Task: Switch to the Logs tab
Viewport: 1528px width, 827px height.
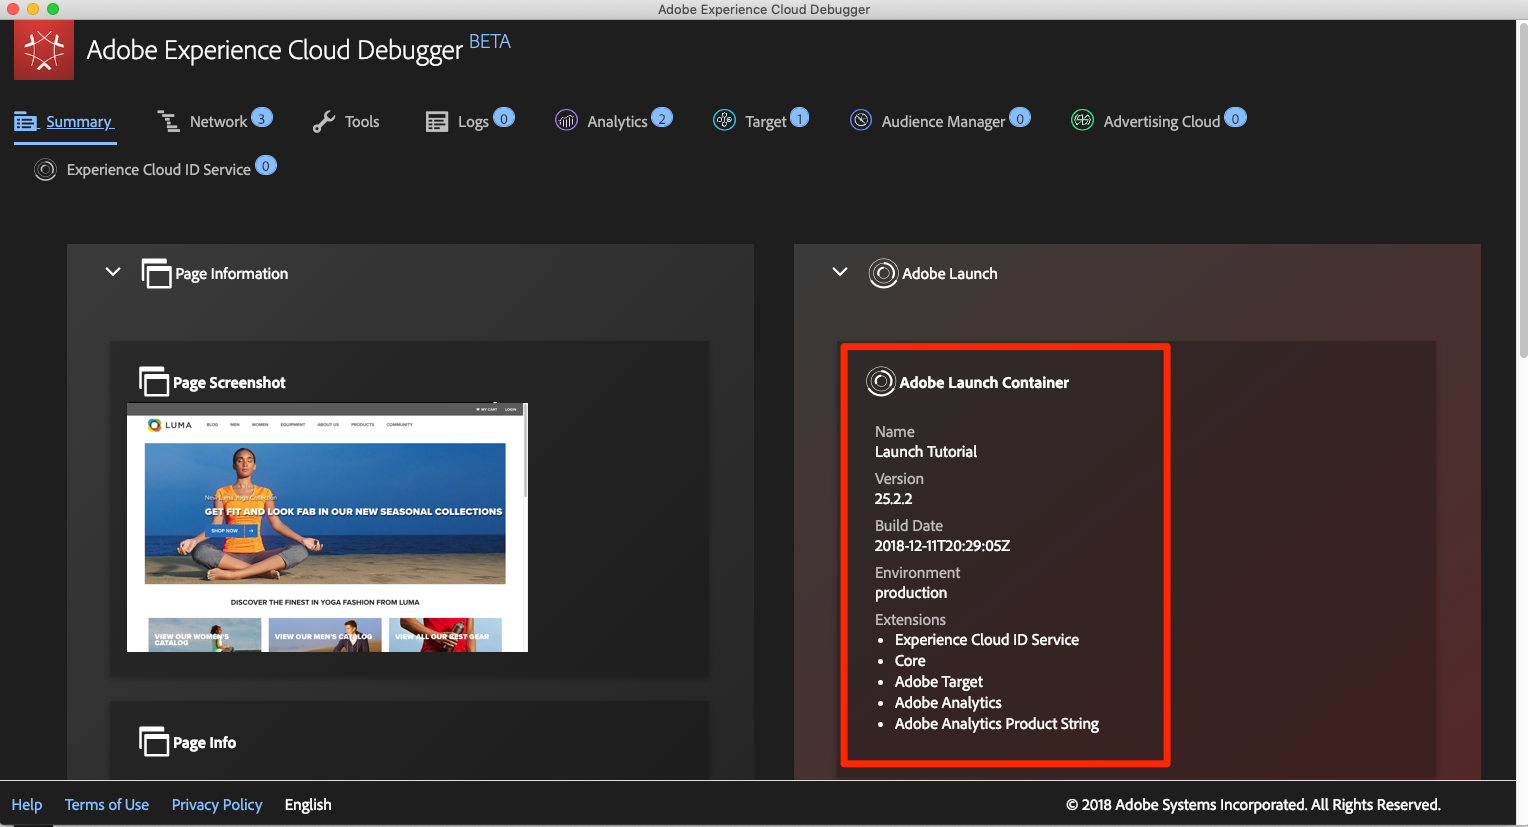Action: (470, 121)
